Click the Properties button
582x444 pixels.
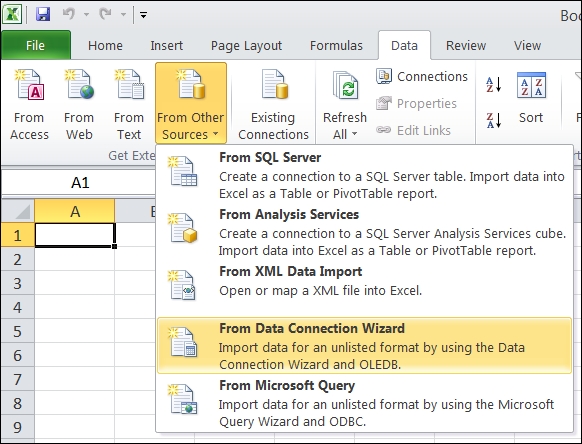[416, 104]
